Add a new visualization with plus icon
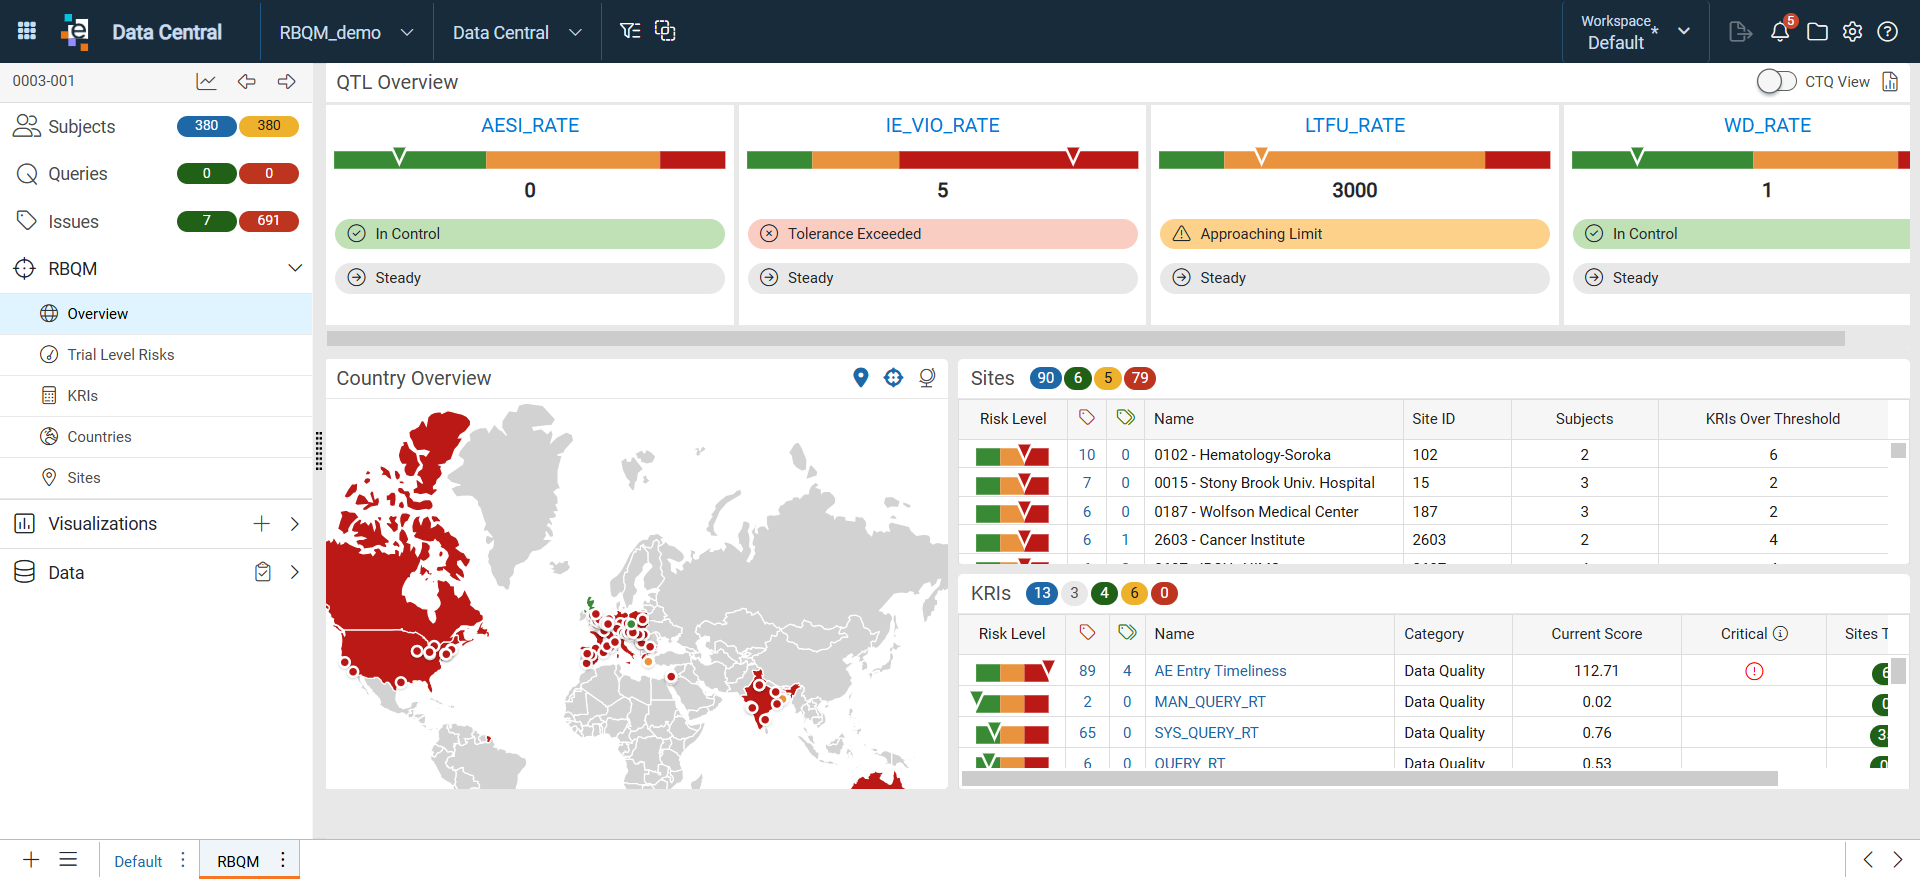 point(261,524)
